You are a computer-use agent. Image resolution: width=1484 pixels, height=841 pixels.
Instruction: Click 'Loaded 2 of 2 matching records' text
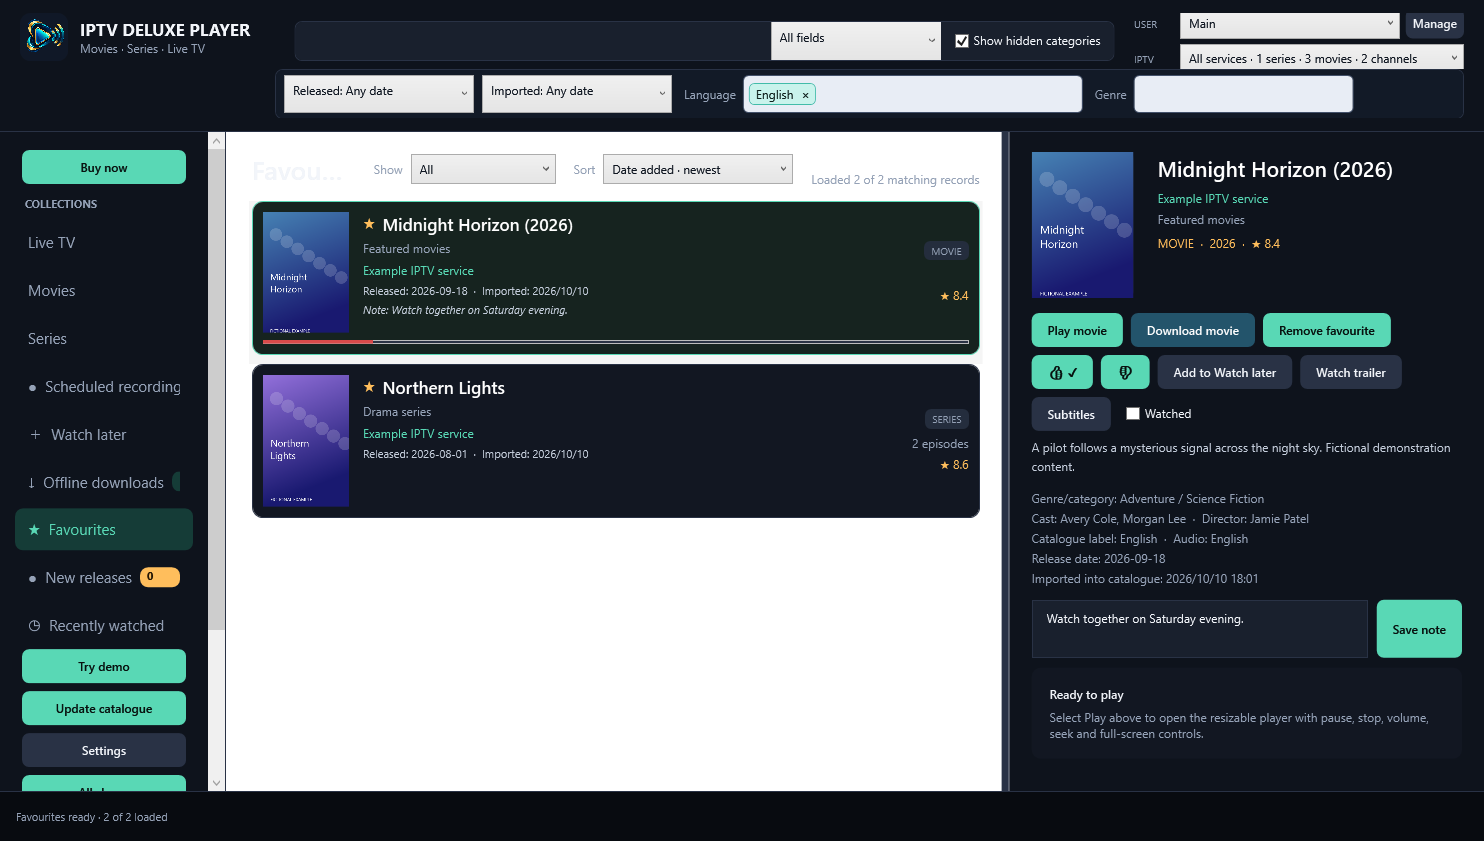click(895, 180)
